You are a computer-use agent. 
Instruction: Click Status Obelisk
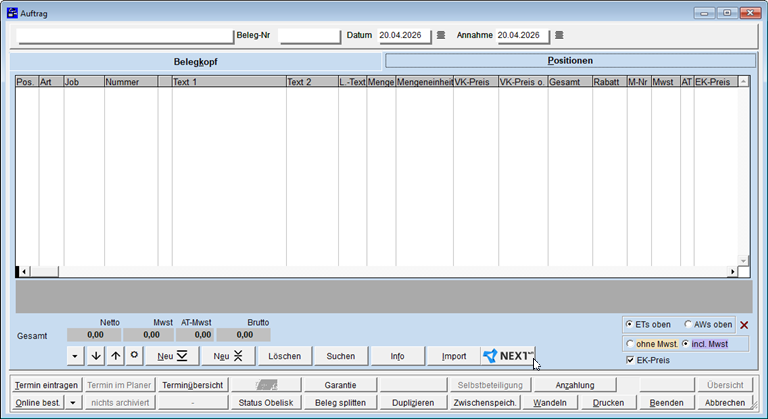[x=266, y=402]
